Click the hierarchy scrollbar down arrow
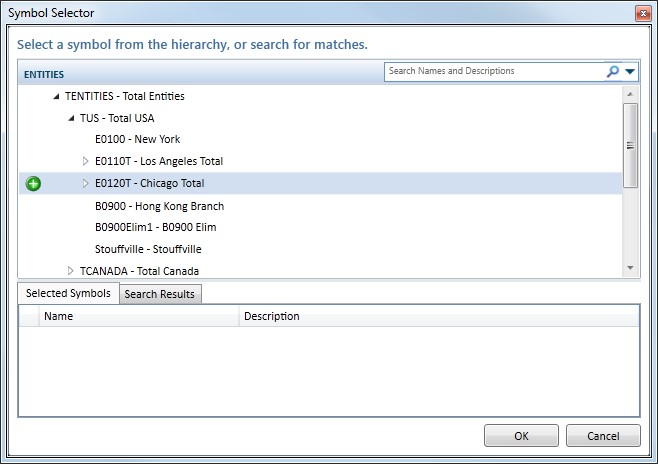Viewport: 658px width, 464px height. point(630,268)
